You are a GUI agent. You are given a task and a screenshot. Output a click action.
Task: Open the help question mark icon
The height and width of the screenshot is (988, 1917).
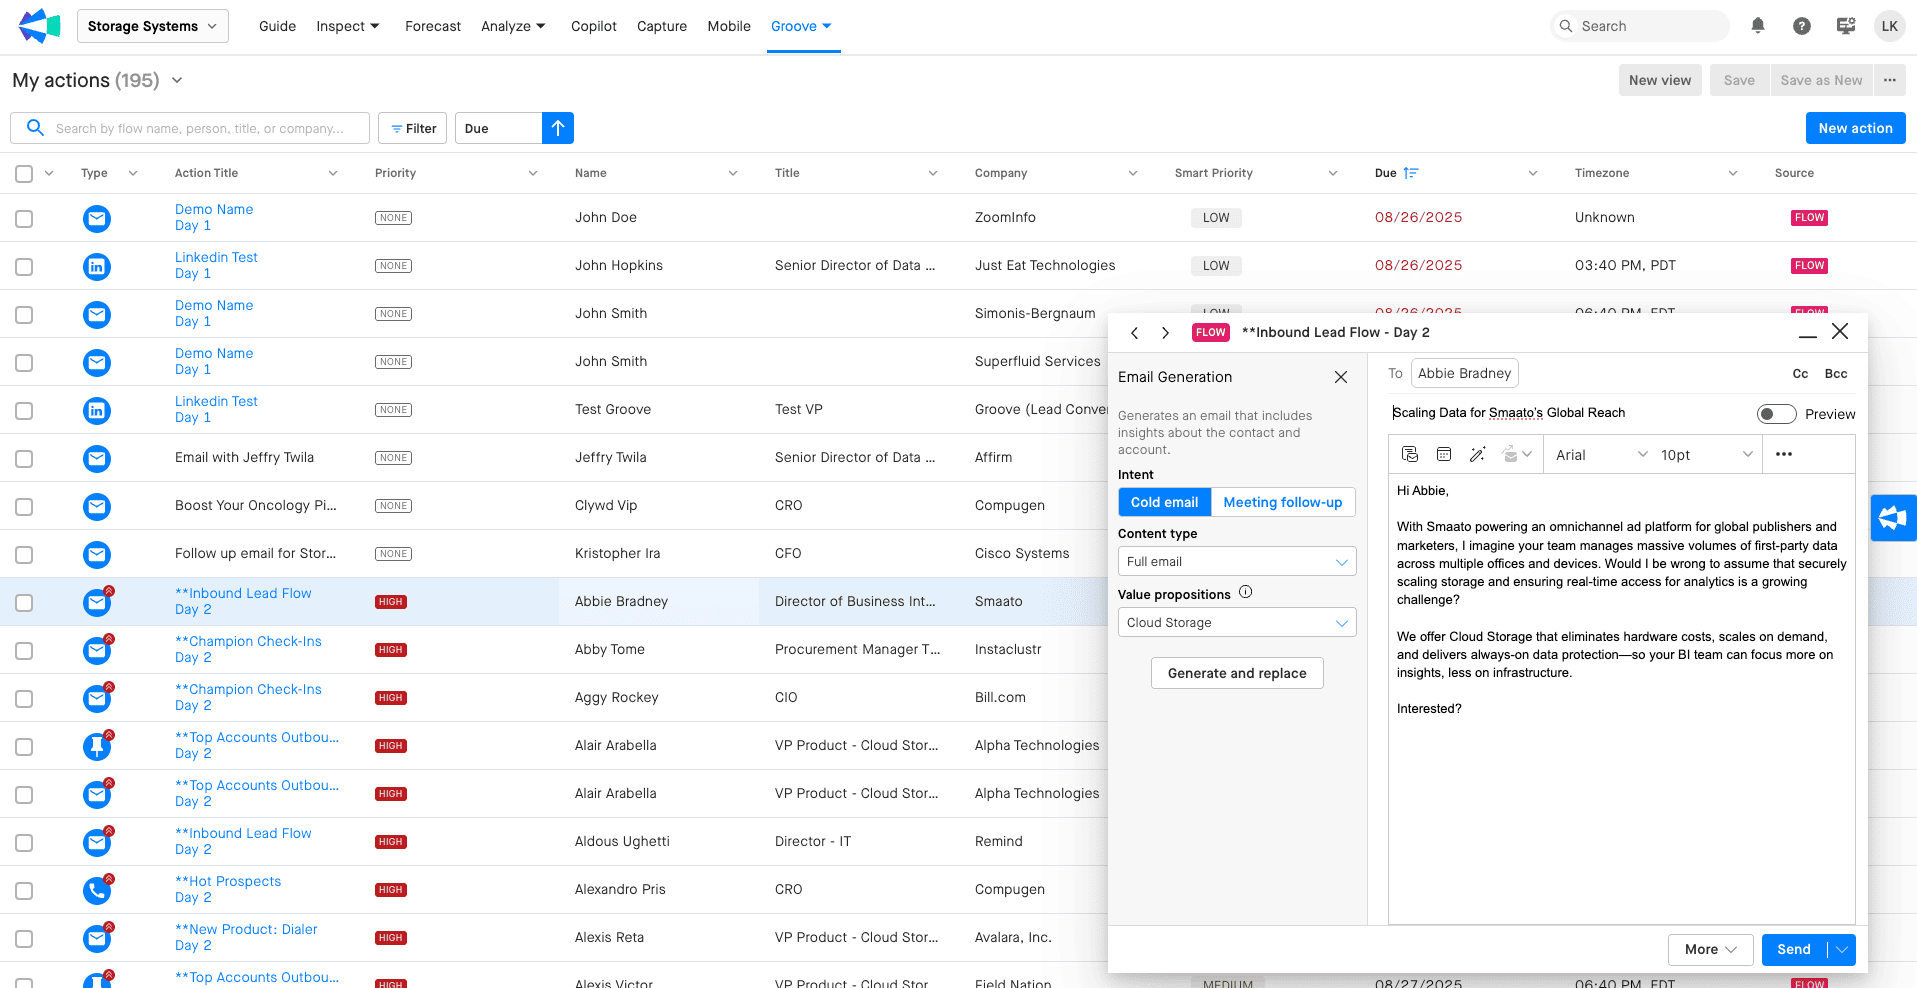tap(1802, 26)
